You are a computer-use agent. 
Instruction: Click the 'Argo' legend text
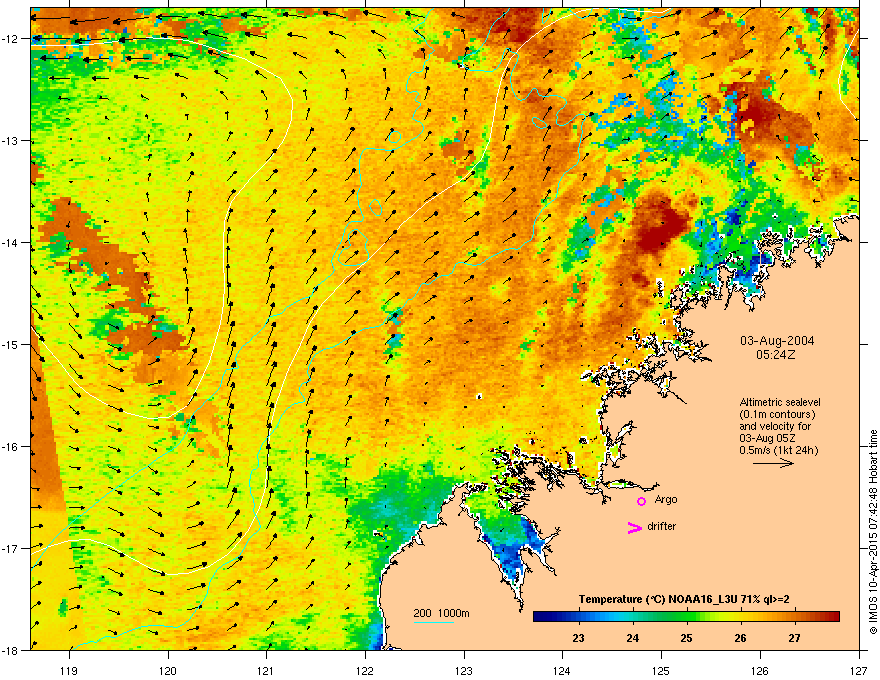(666, 499)
